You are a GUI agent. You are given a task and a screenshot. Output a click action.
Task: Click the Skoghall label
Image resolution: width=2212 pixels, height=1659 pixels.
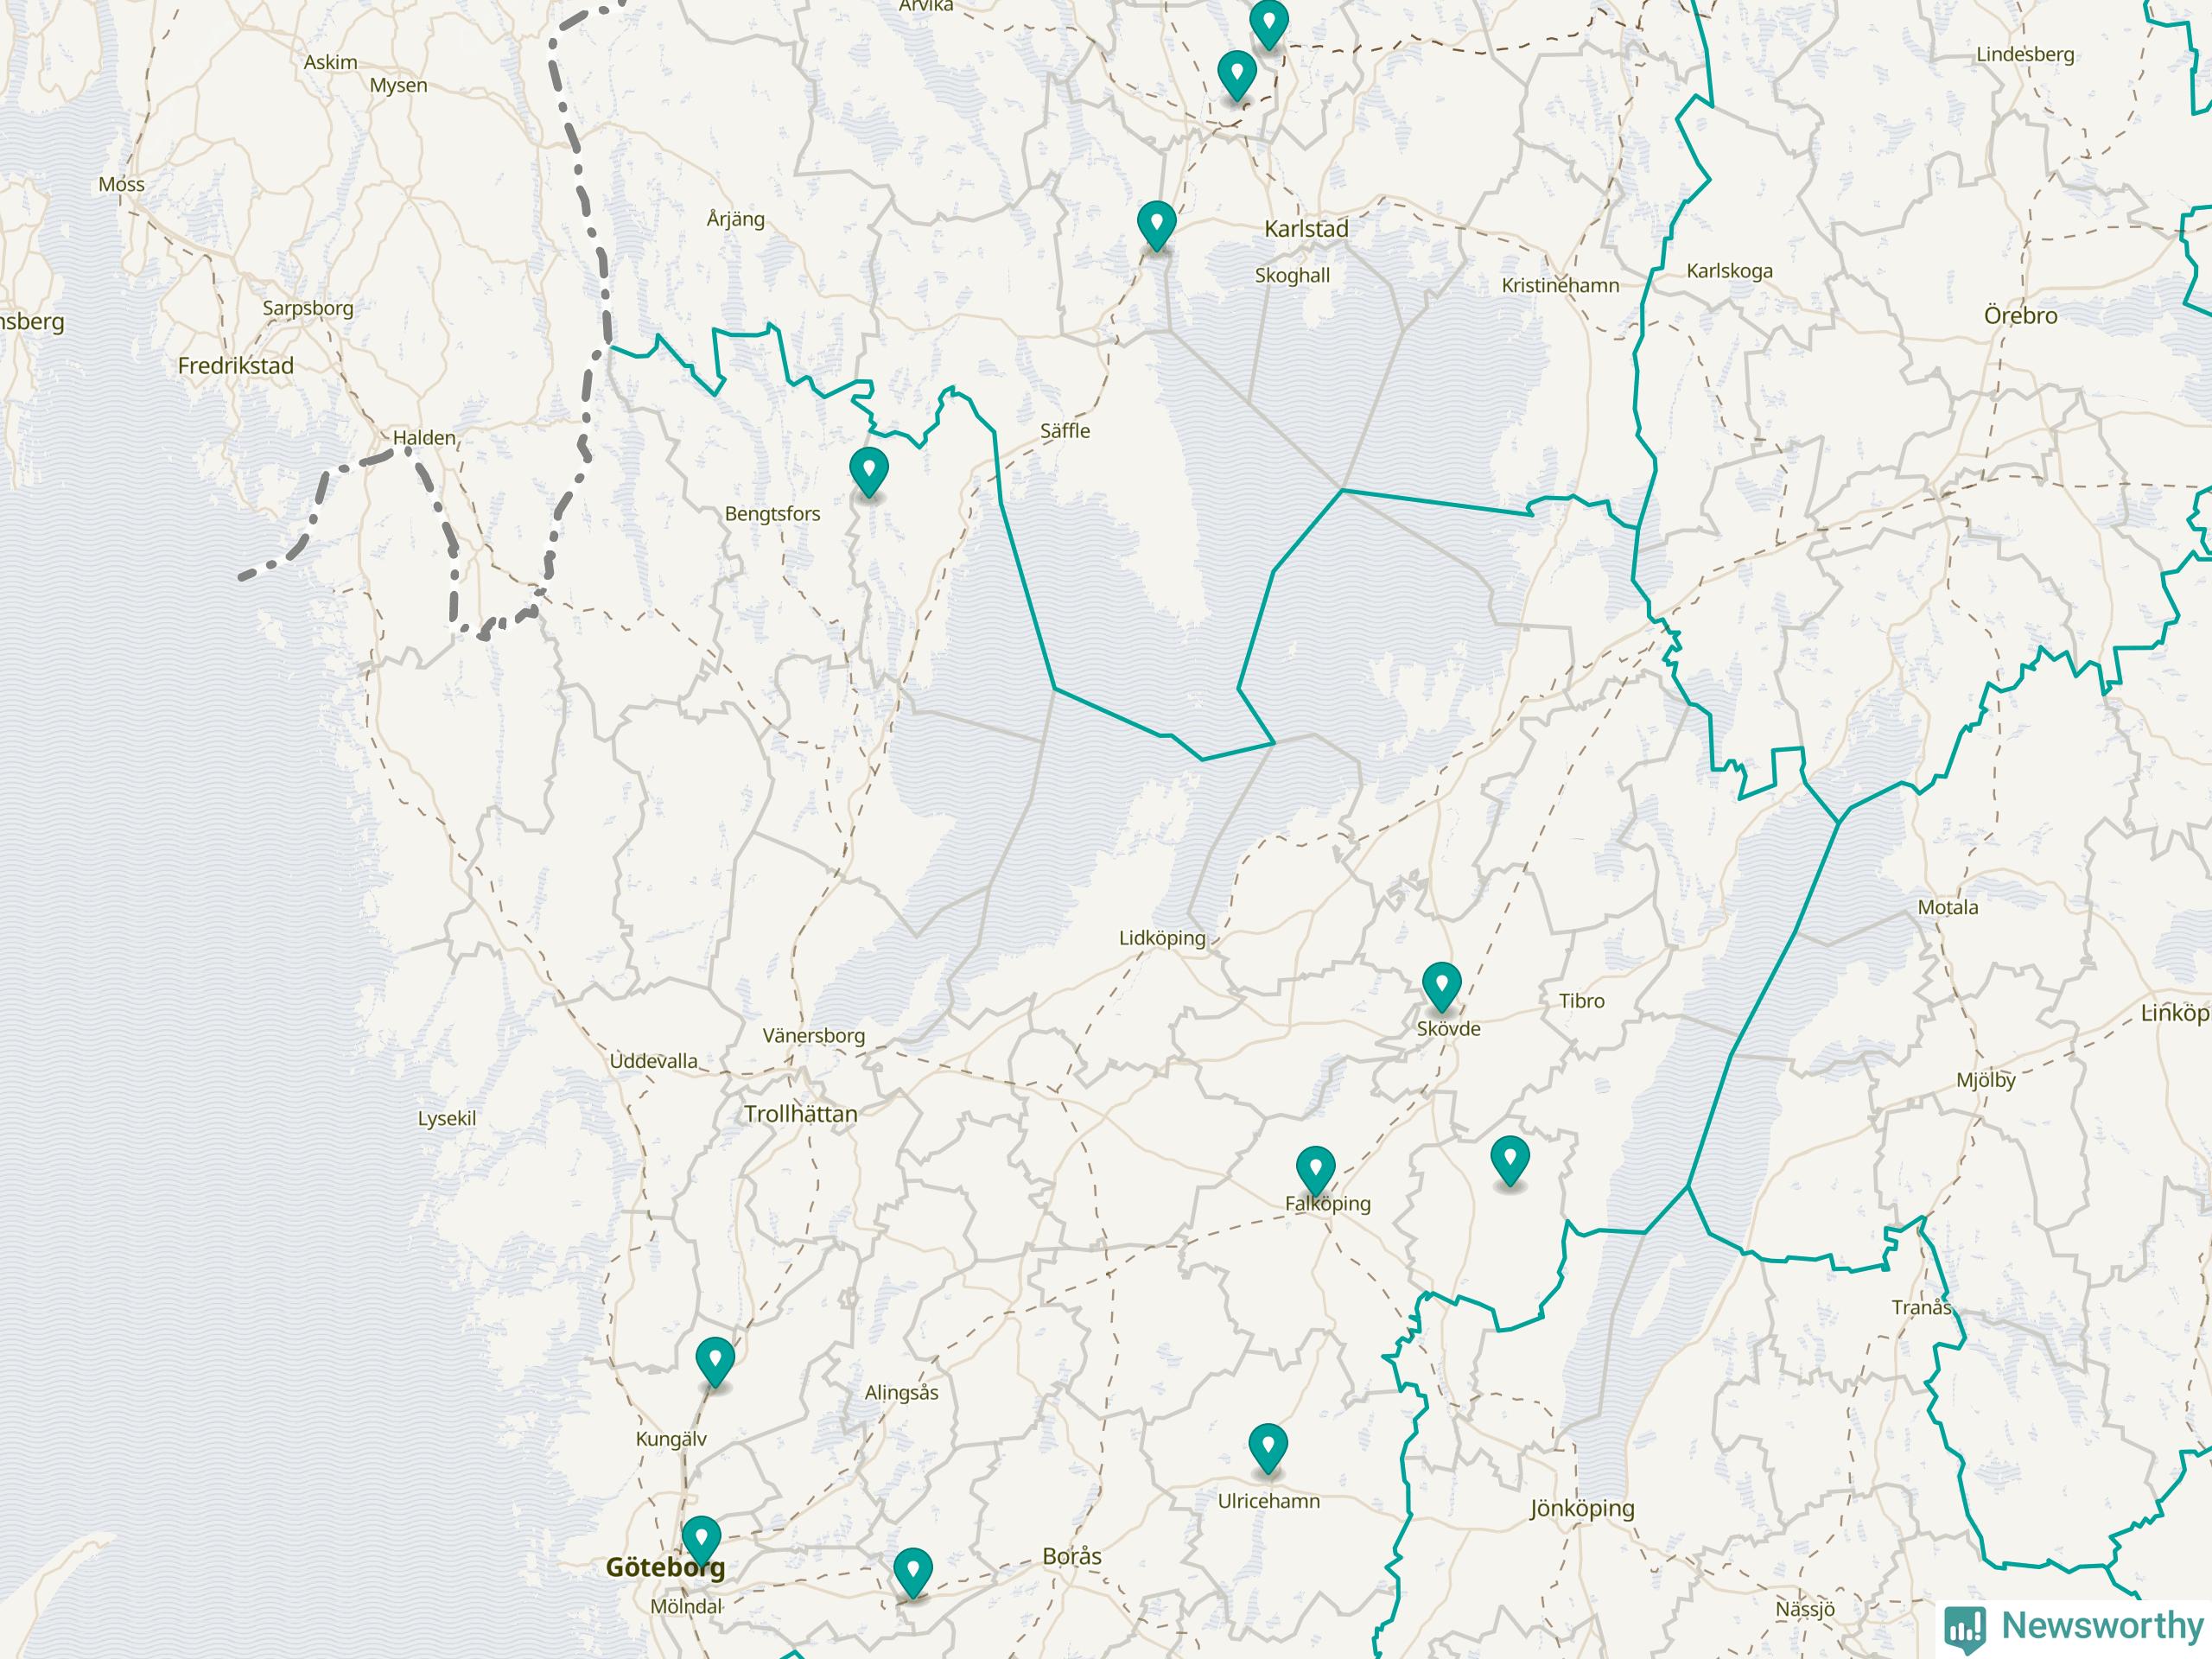tap(1292, 275)
